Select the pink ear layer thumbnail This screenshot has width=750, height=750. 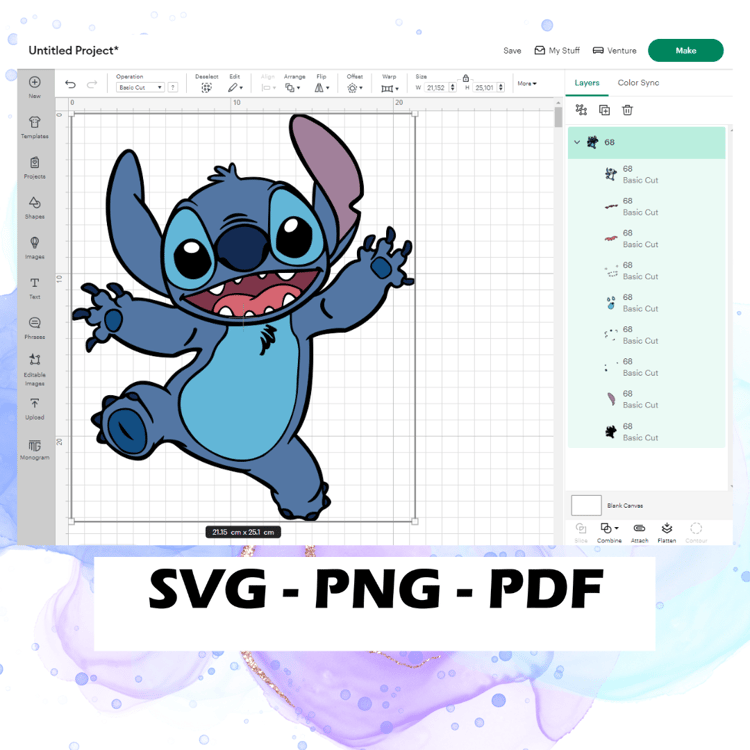(611, 399)
